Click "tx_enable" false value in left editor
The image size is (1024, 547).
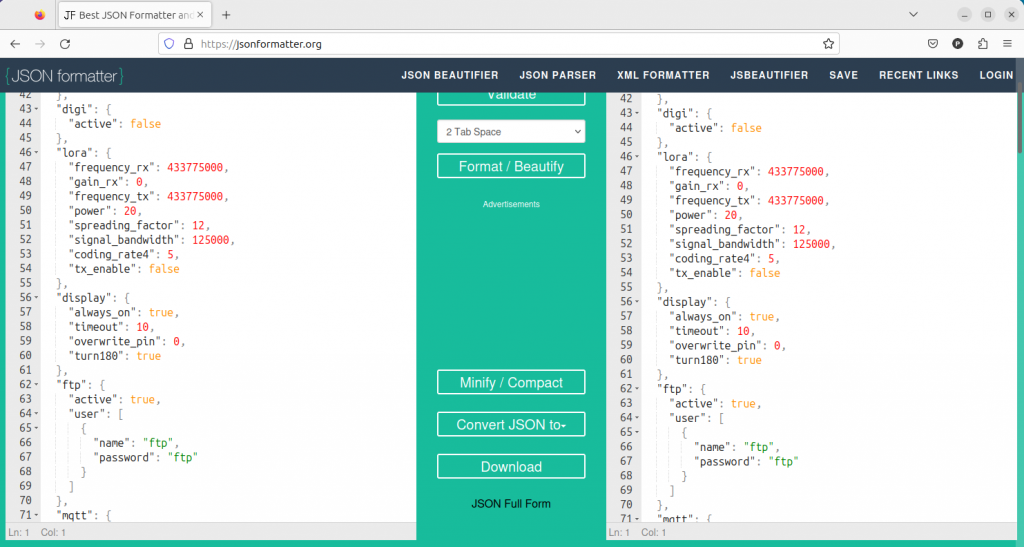coord(164,269)
